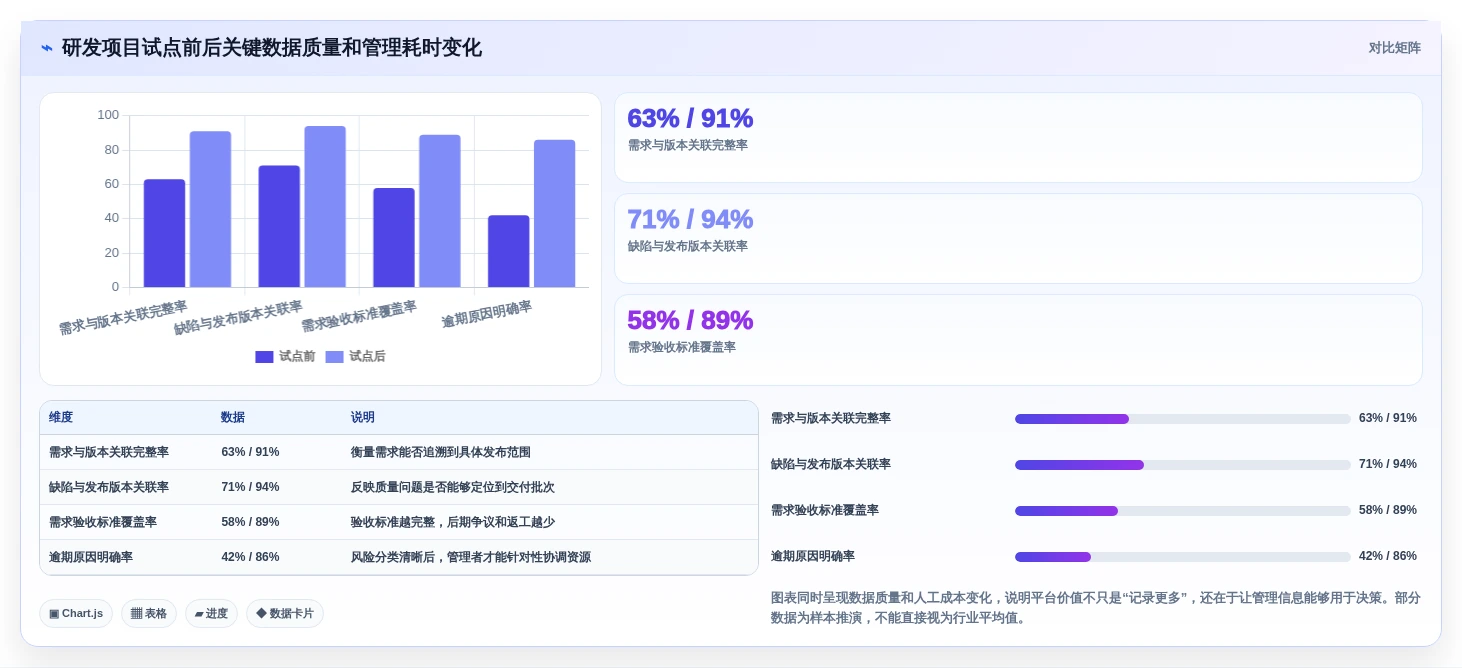Click the 试点前 bar for 需求与版本关联完整率
Screen dimensions: 1462x668
(164, 233)
